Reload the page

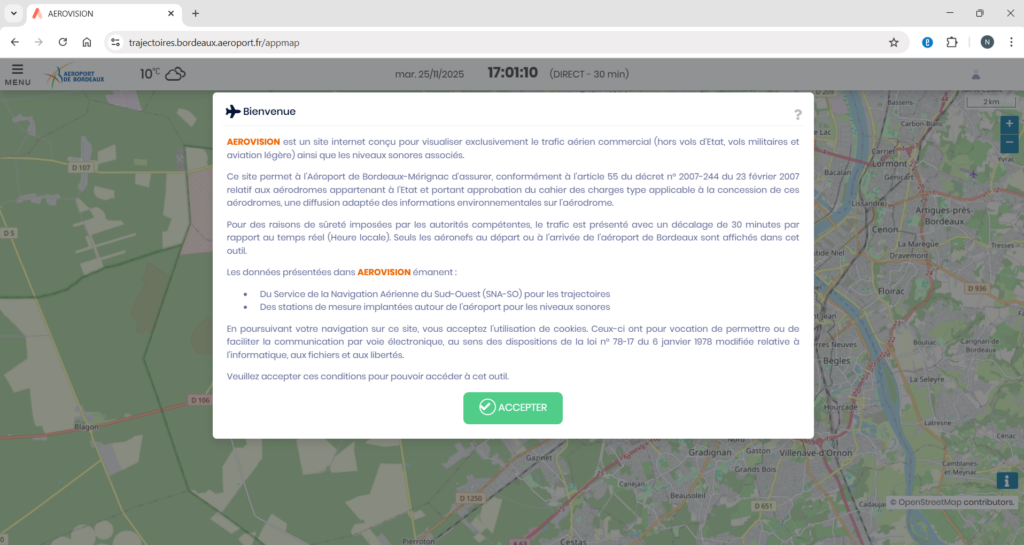[62, 42]
